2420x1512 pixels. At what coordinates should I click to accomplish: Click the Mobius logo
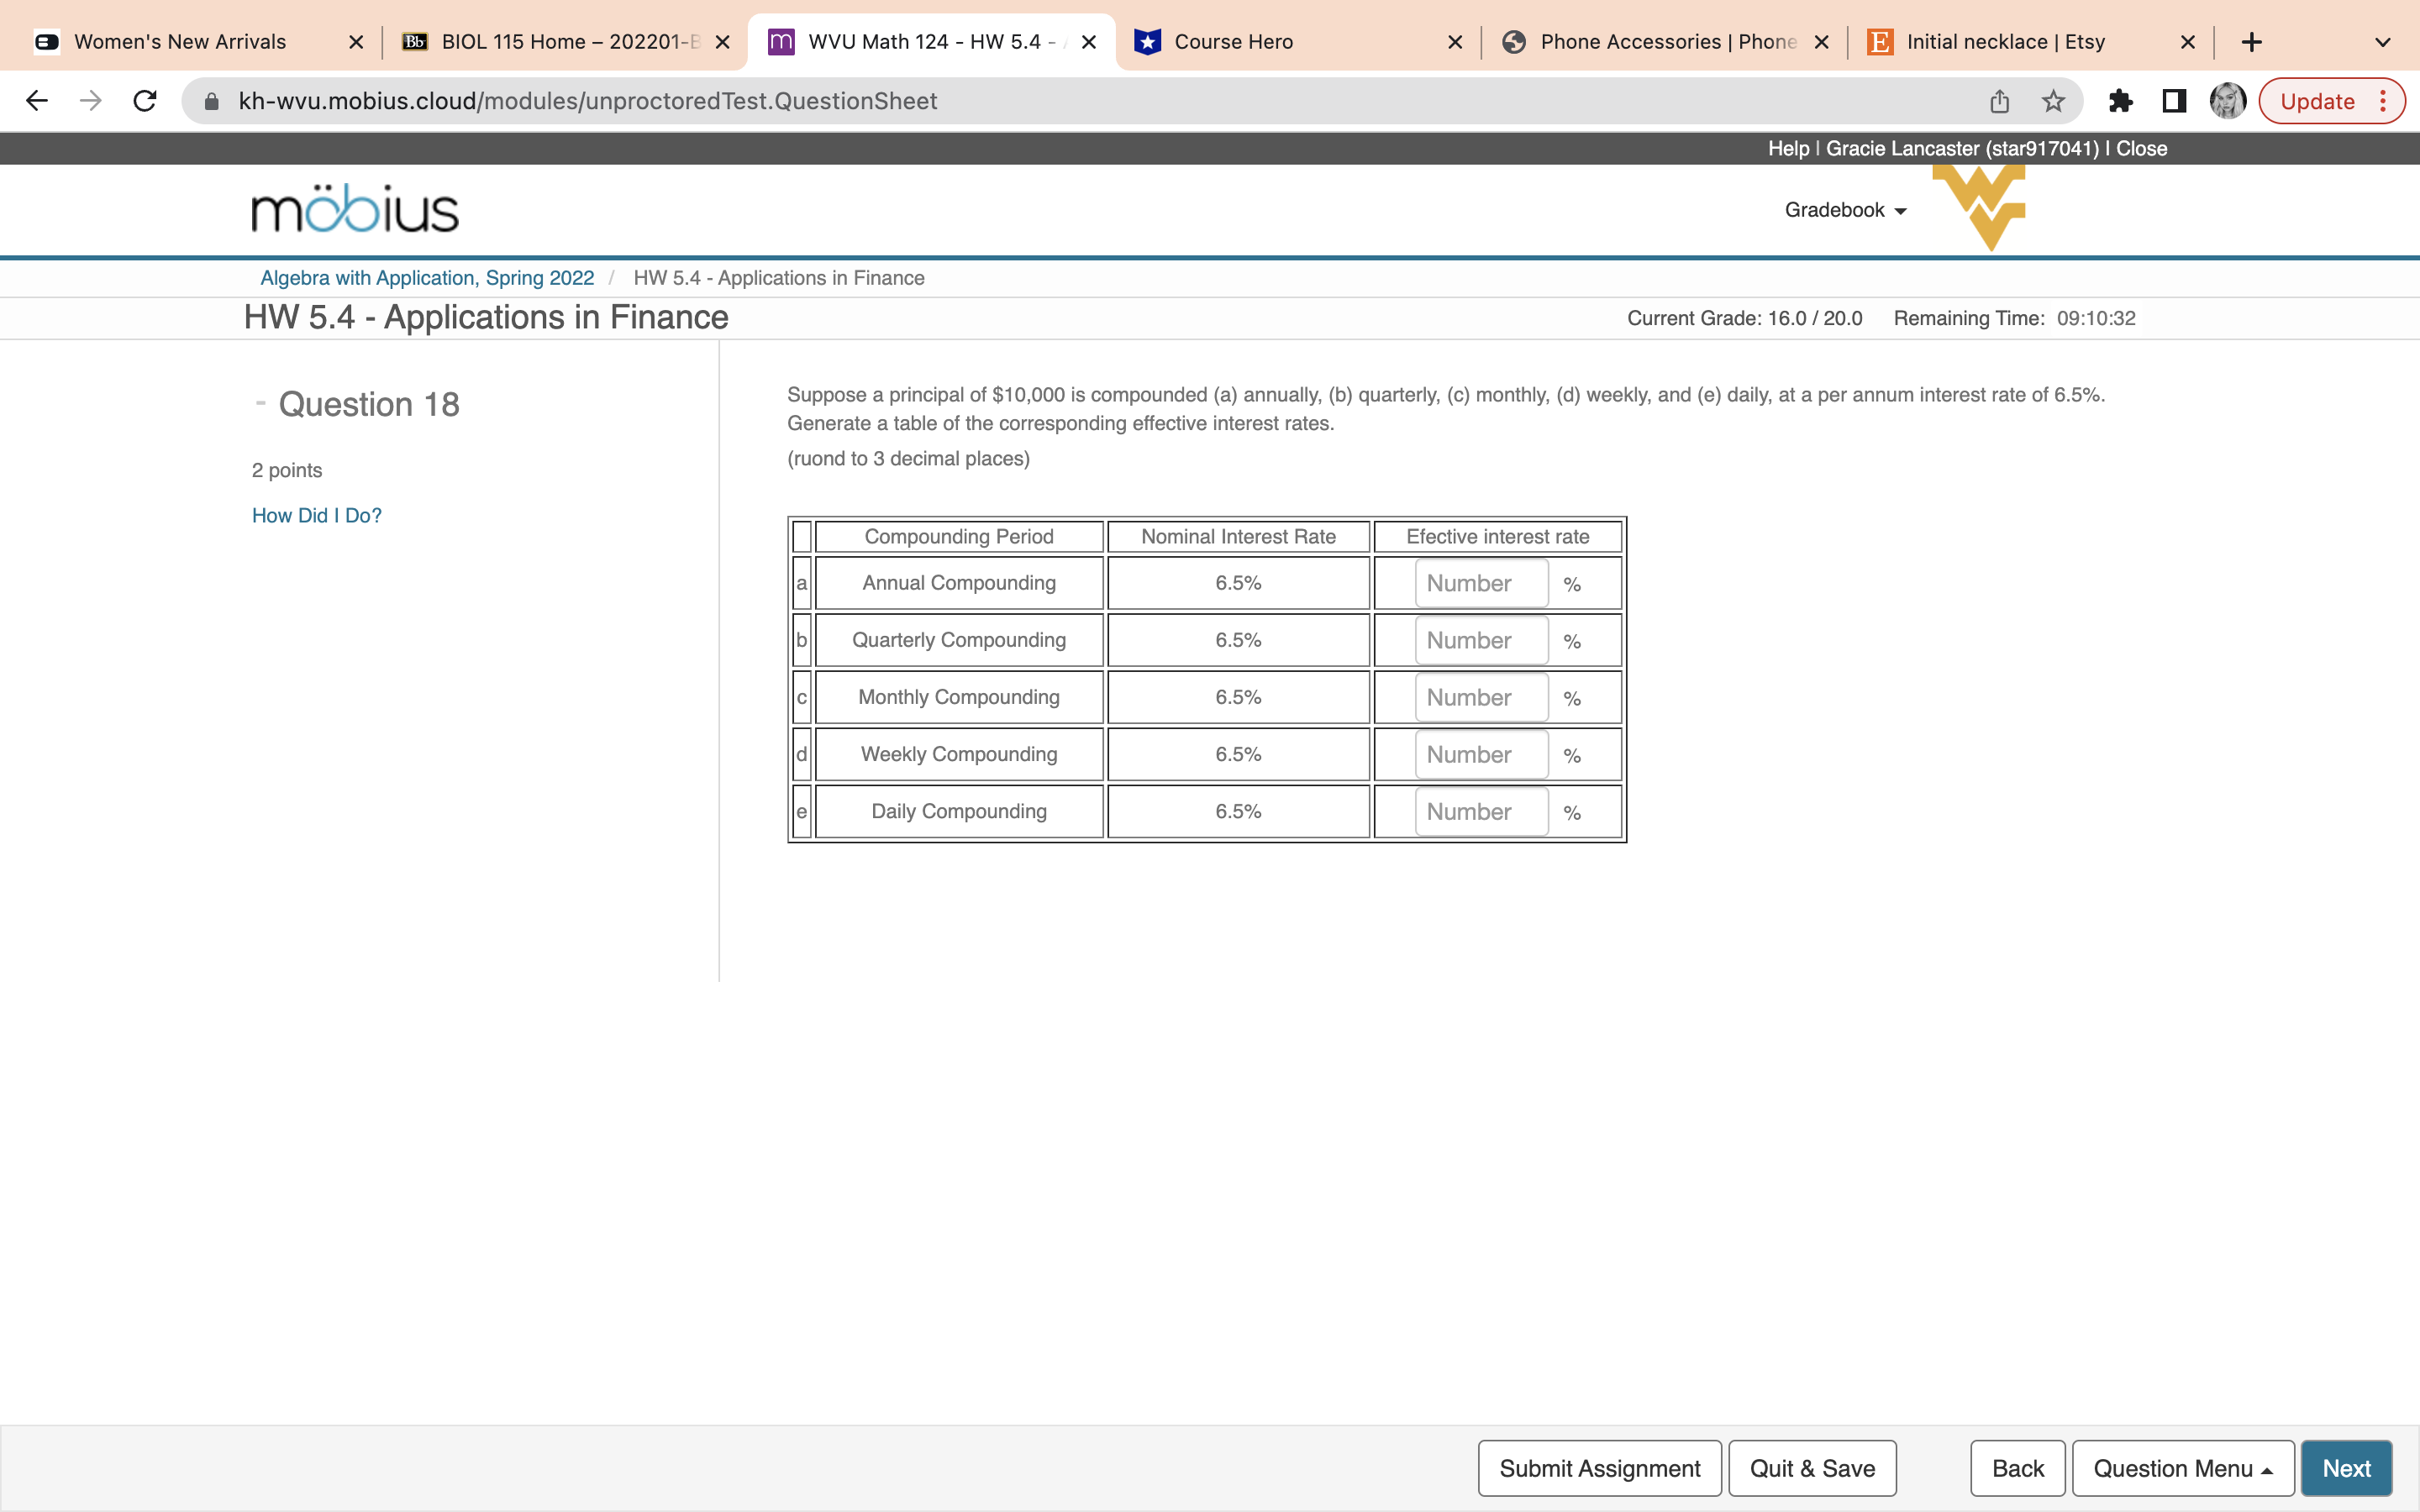(x=355, y=209)
